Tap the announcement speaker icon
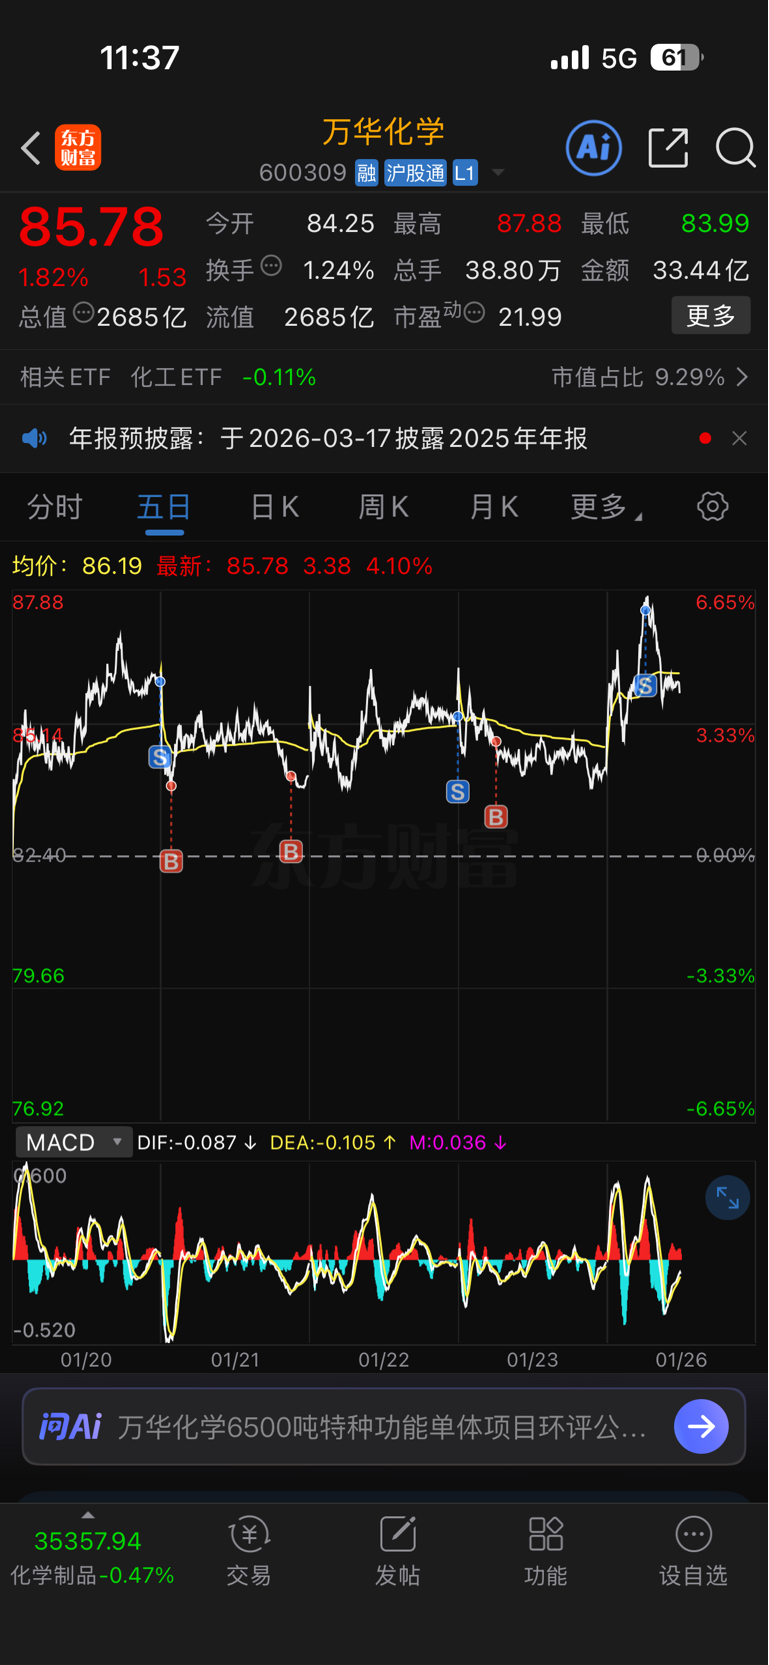Image resolution: width=769 pixels, height=1665 pixels. 35,438
